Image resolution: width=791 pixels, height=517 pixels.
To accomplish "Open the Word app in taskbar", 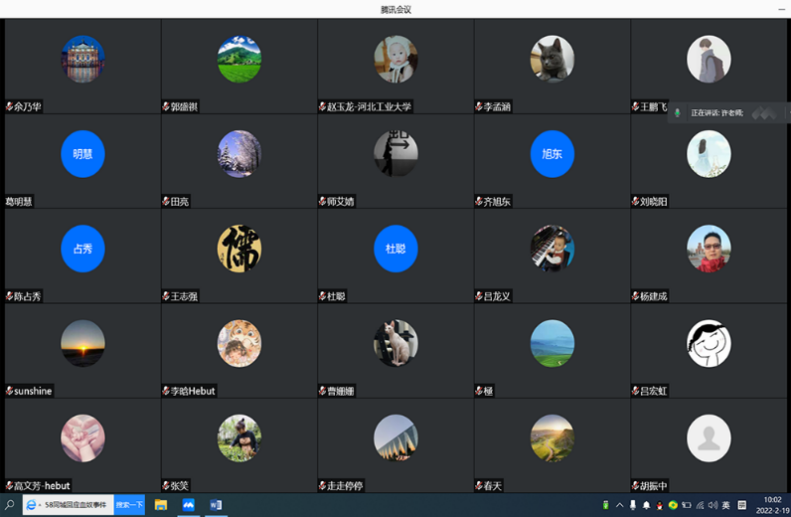I will point(216,506).
